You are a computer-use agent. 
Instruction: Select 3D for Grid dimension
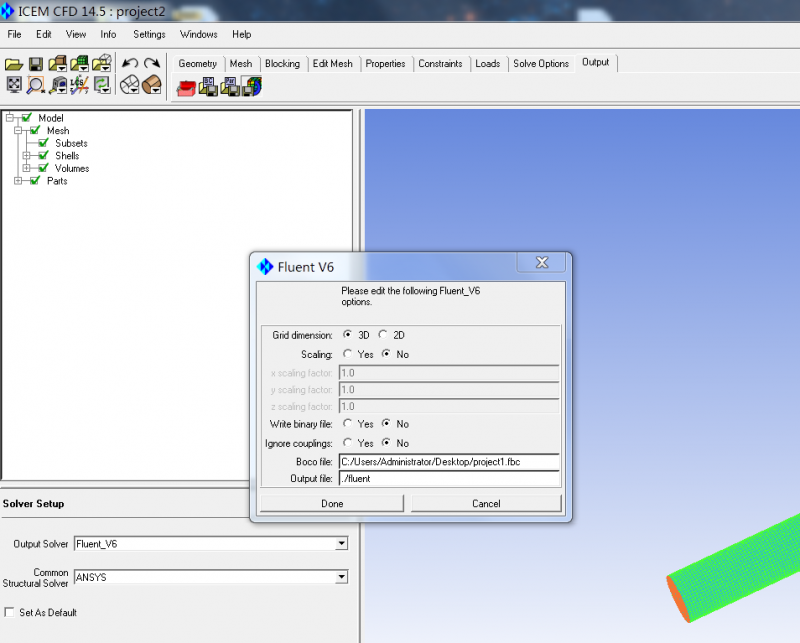pos(347,334)
